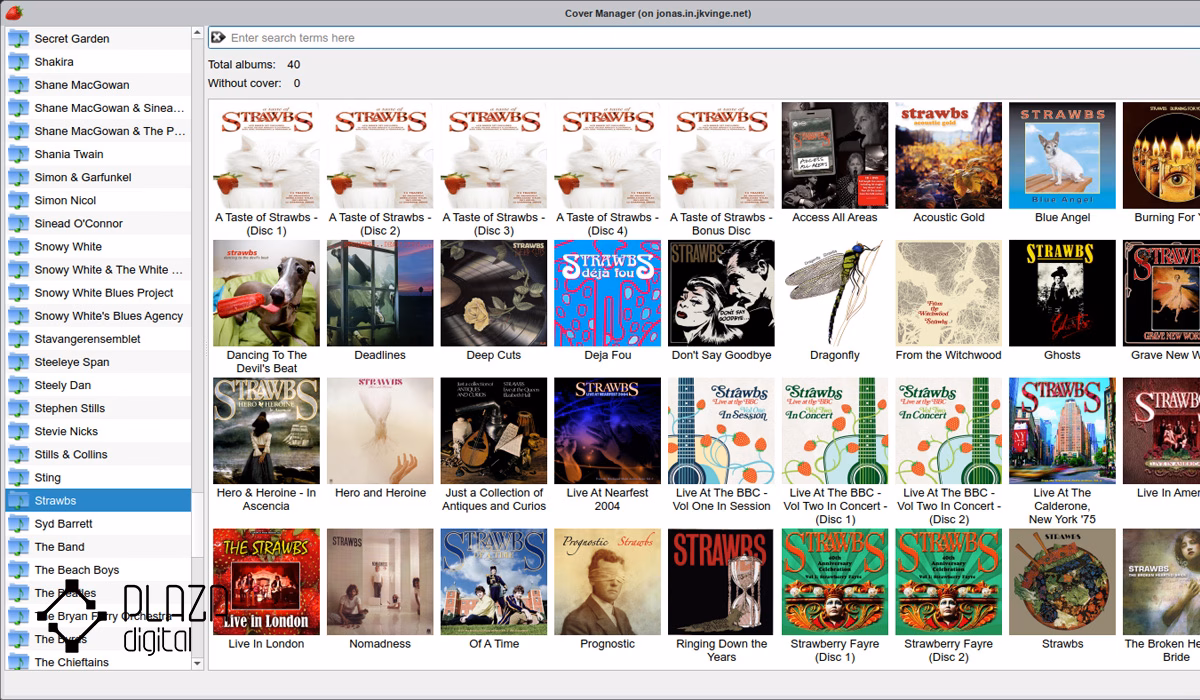
Task: Click the artist icon beside The Band
Action: pyautogui.click(x=18, y=547)
